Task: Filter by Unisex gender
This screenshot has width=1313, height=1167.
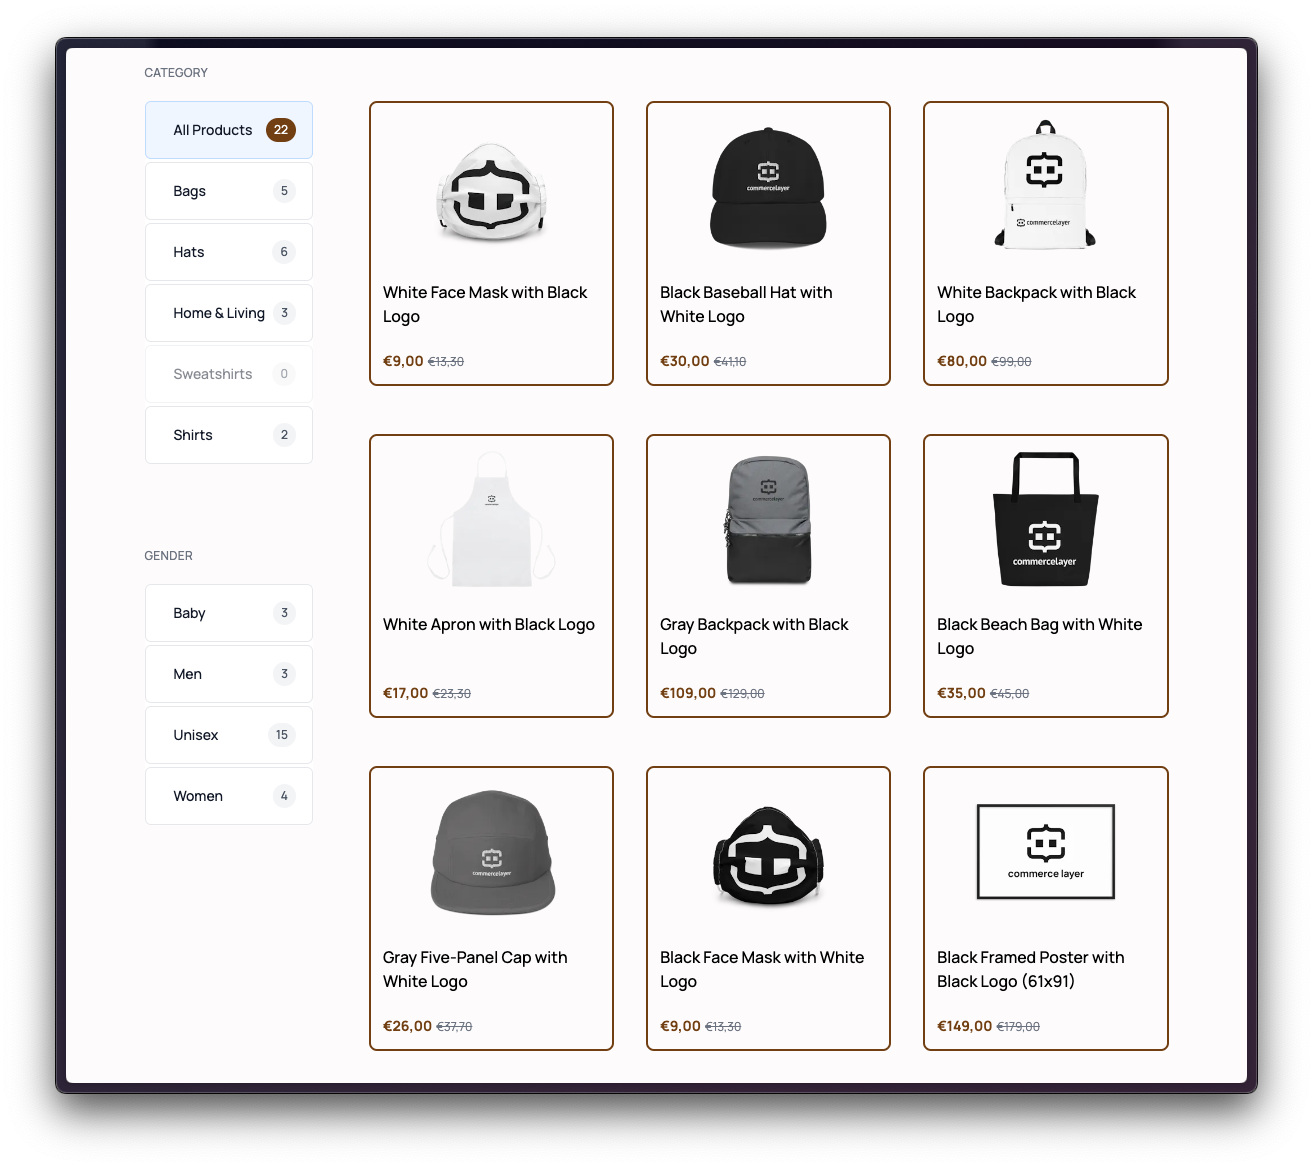Action: tap(228, 735)
